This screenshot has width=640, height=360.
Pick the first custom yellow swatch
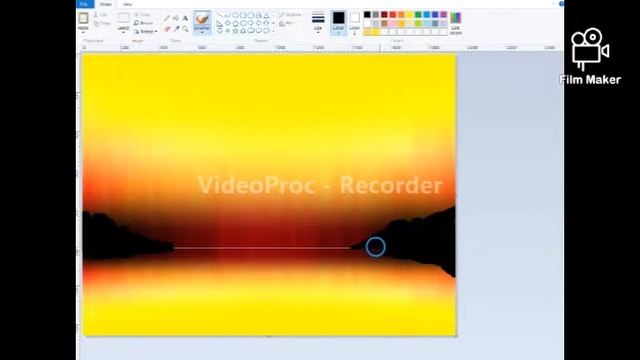pos(367,31)
